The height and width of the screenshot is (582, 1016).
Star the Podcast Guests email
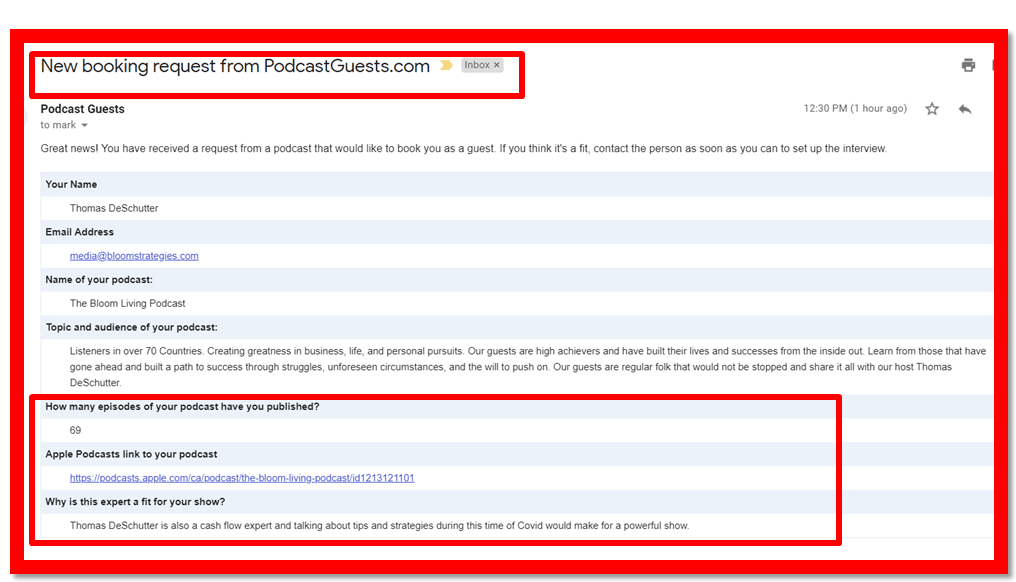932,109
